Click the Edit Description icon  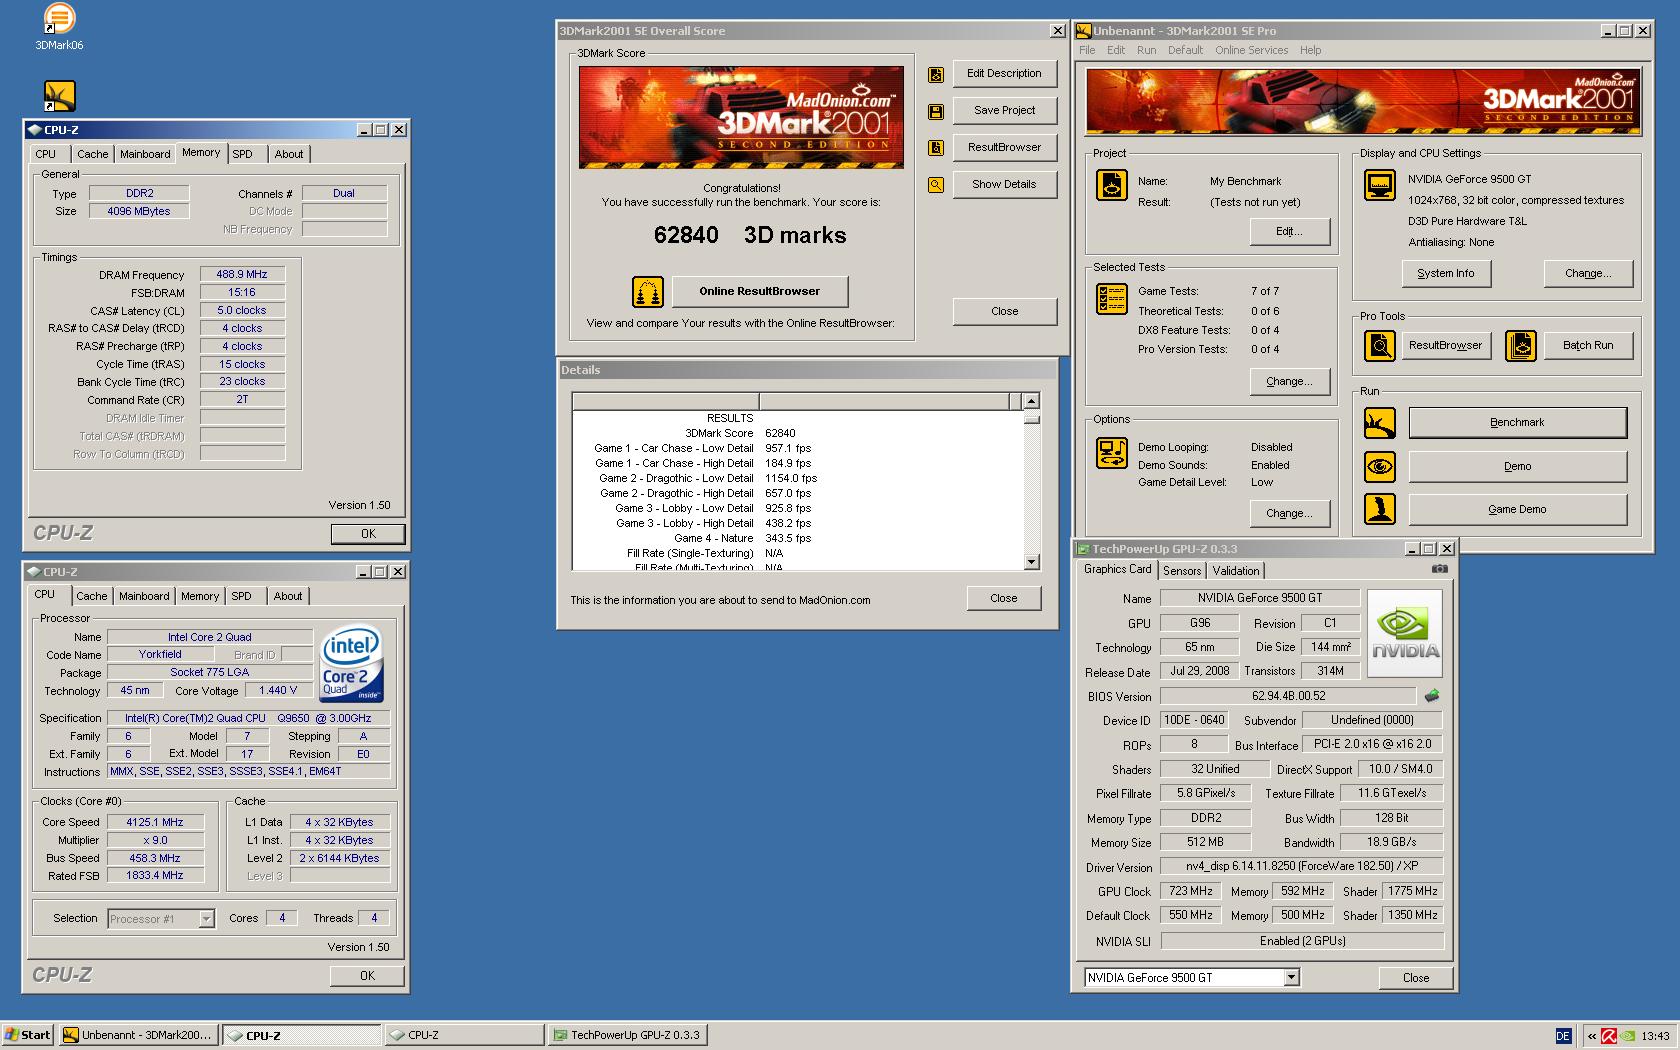pos(936,74)
